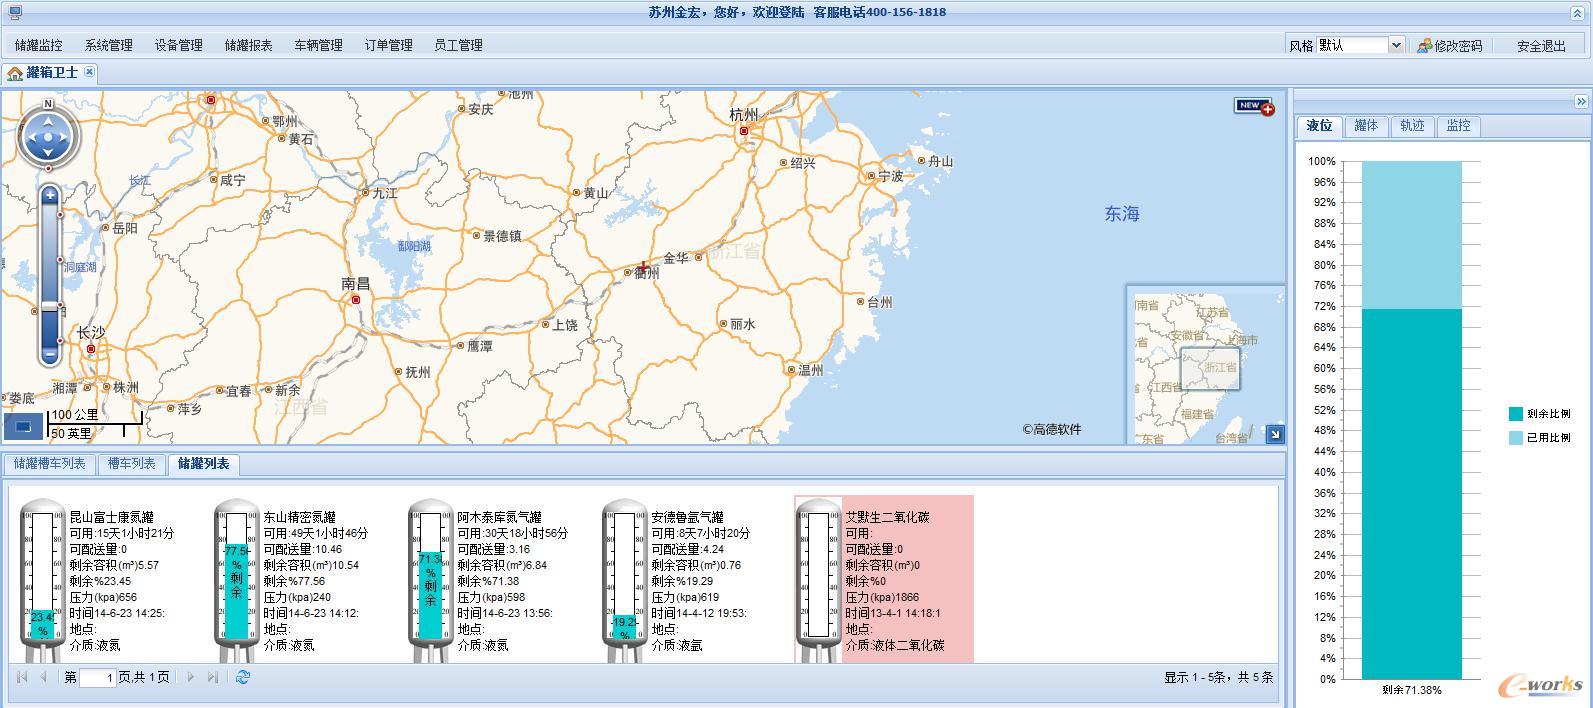This screenshot has height=708, width=1593.
Task: Click 南昌 city marker on the map
Action: 355,299
